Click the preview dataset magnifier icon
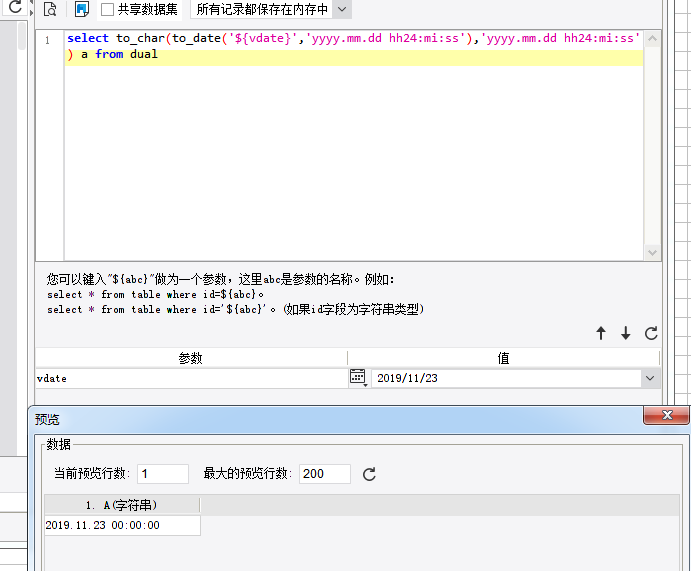This screenshot has width=691, height=571. tap(50, 9)
